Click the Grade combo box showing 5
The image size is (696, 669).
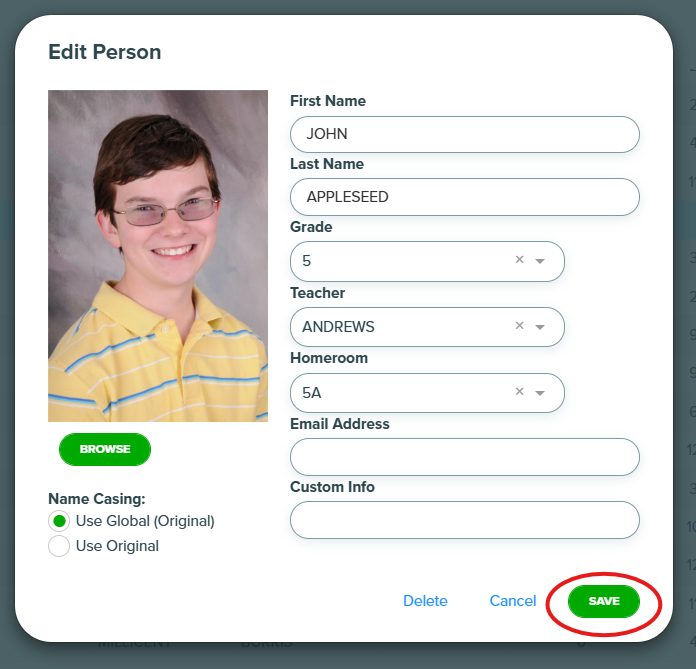(x=427, y=261)
